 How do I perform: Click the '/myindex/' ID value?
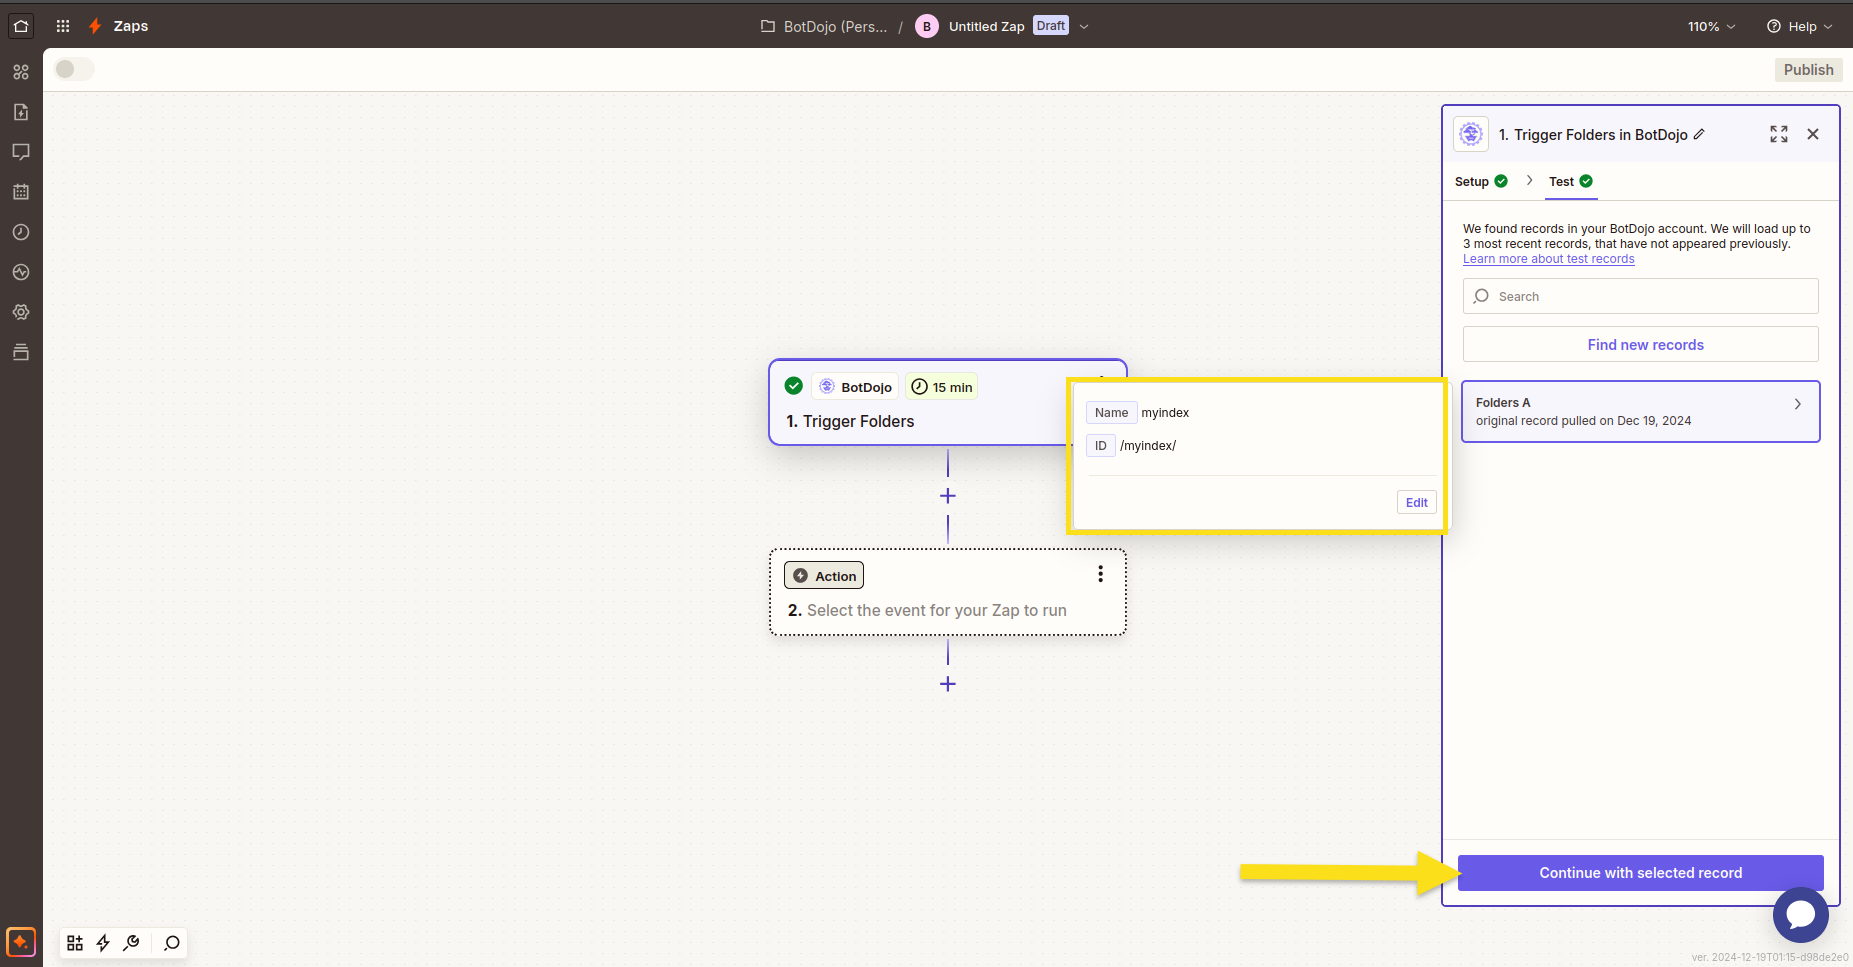coord(1148,446)
